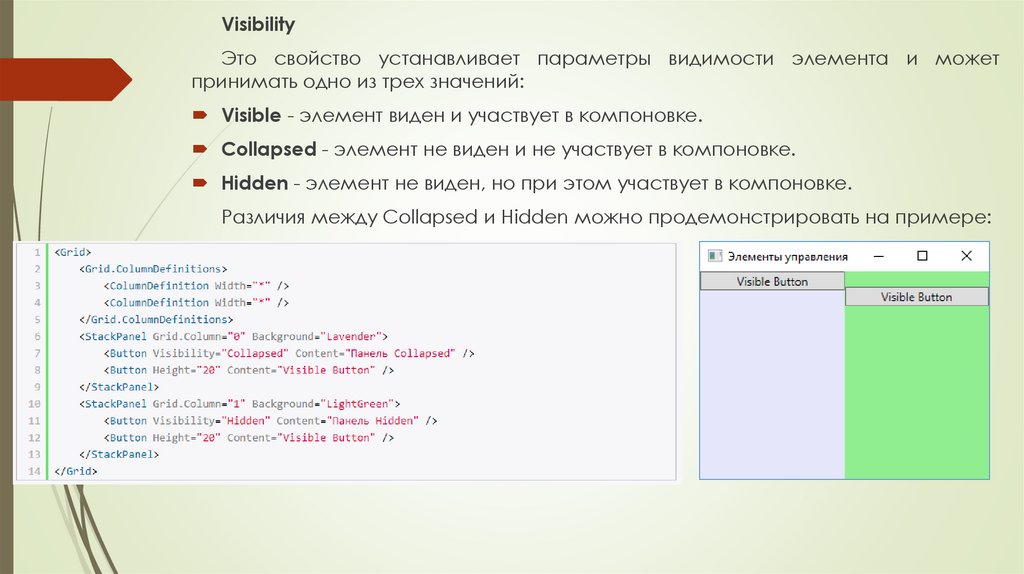Close the Элементы управления window
The width and height of the screenshot is (1024, 574).
click(x=967, y=256)
